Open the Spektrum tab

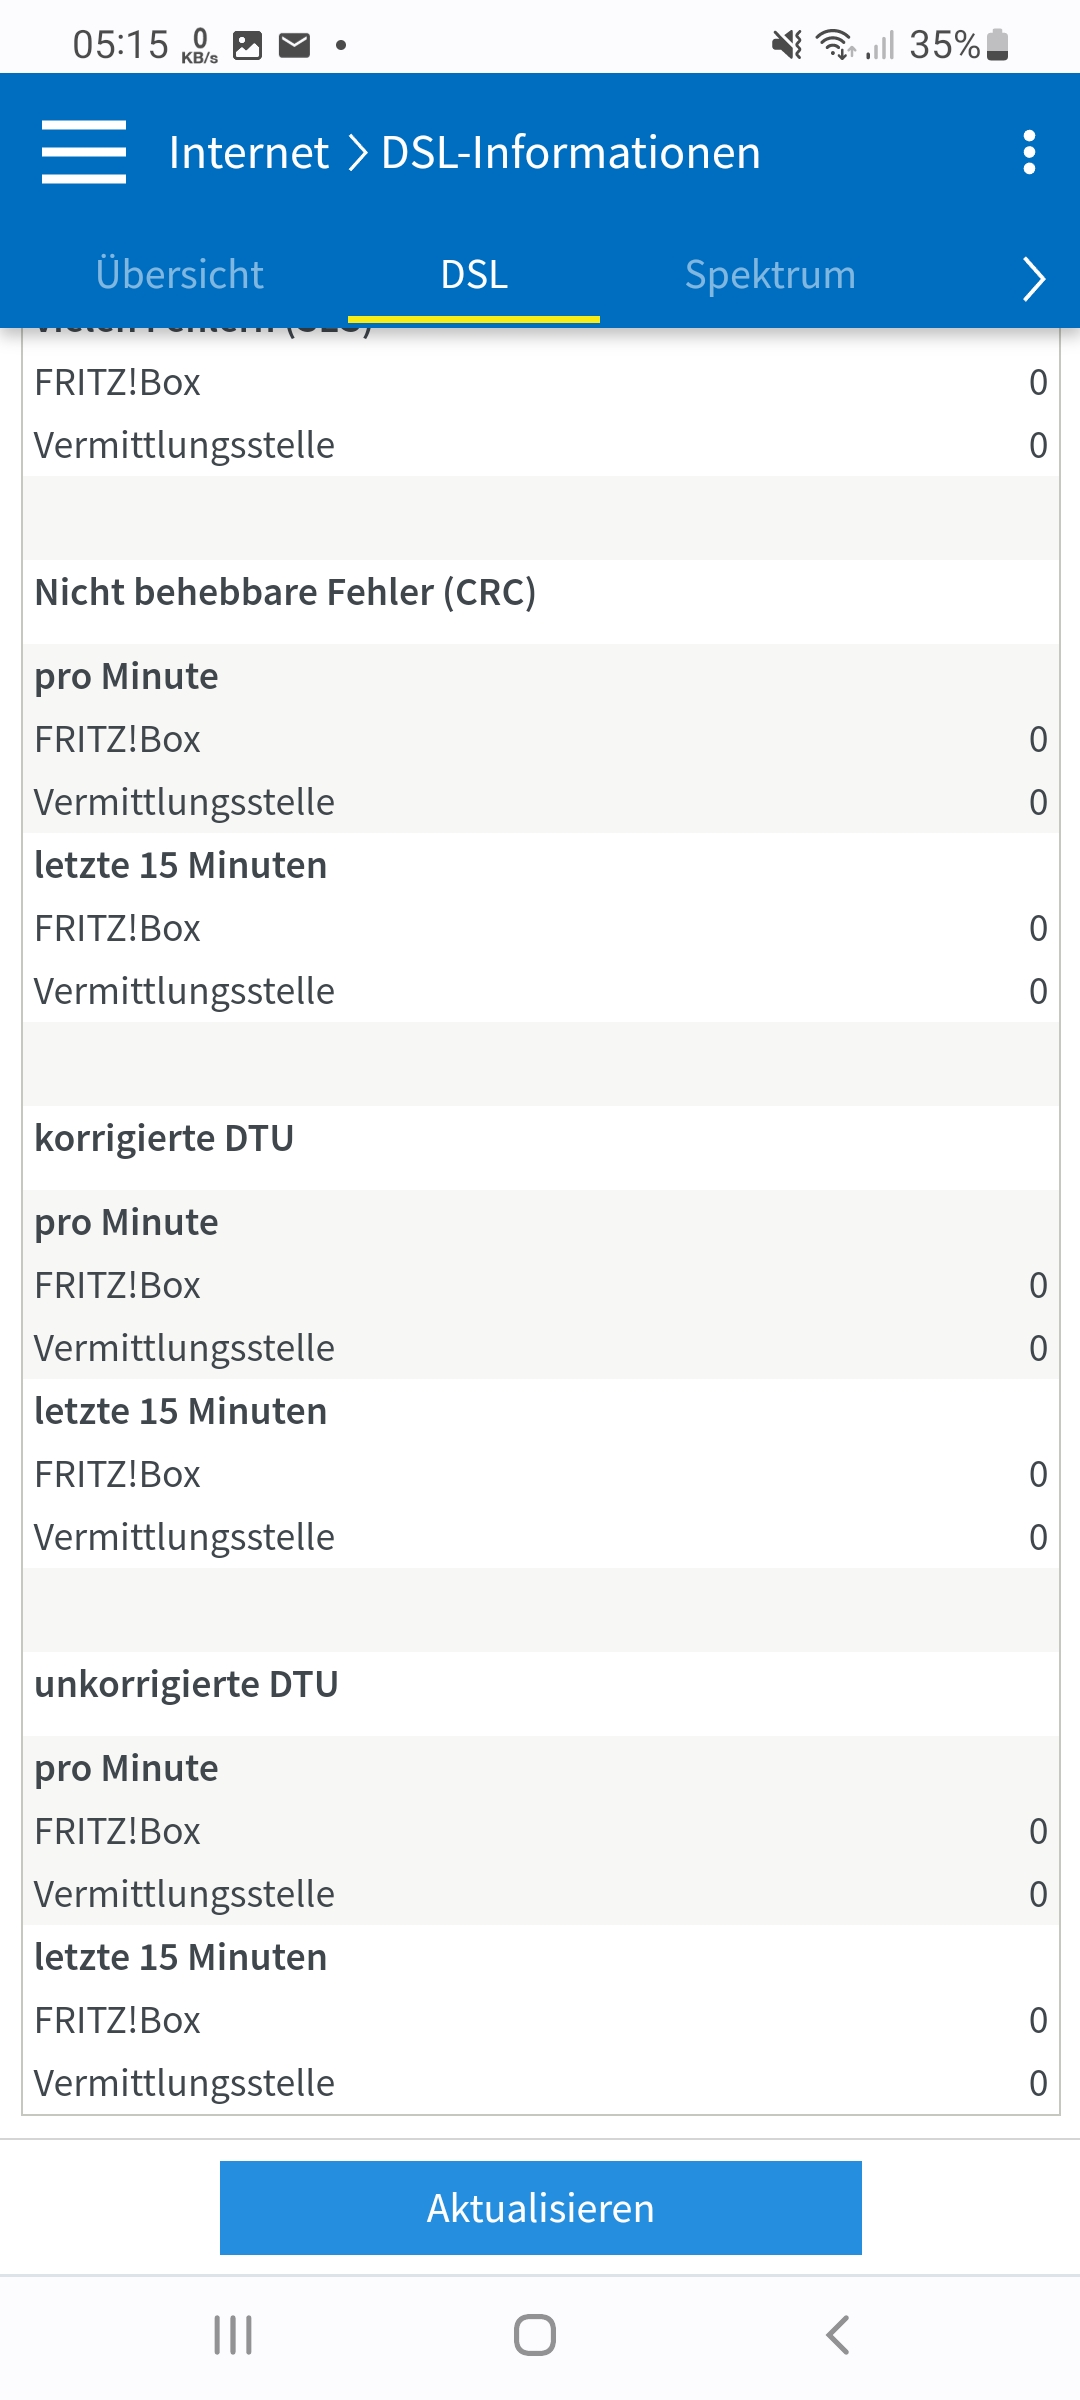click(x=770, y=275)
